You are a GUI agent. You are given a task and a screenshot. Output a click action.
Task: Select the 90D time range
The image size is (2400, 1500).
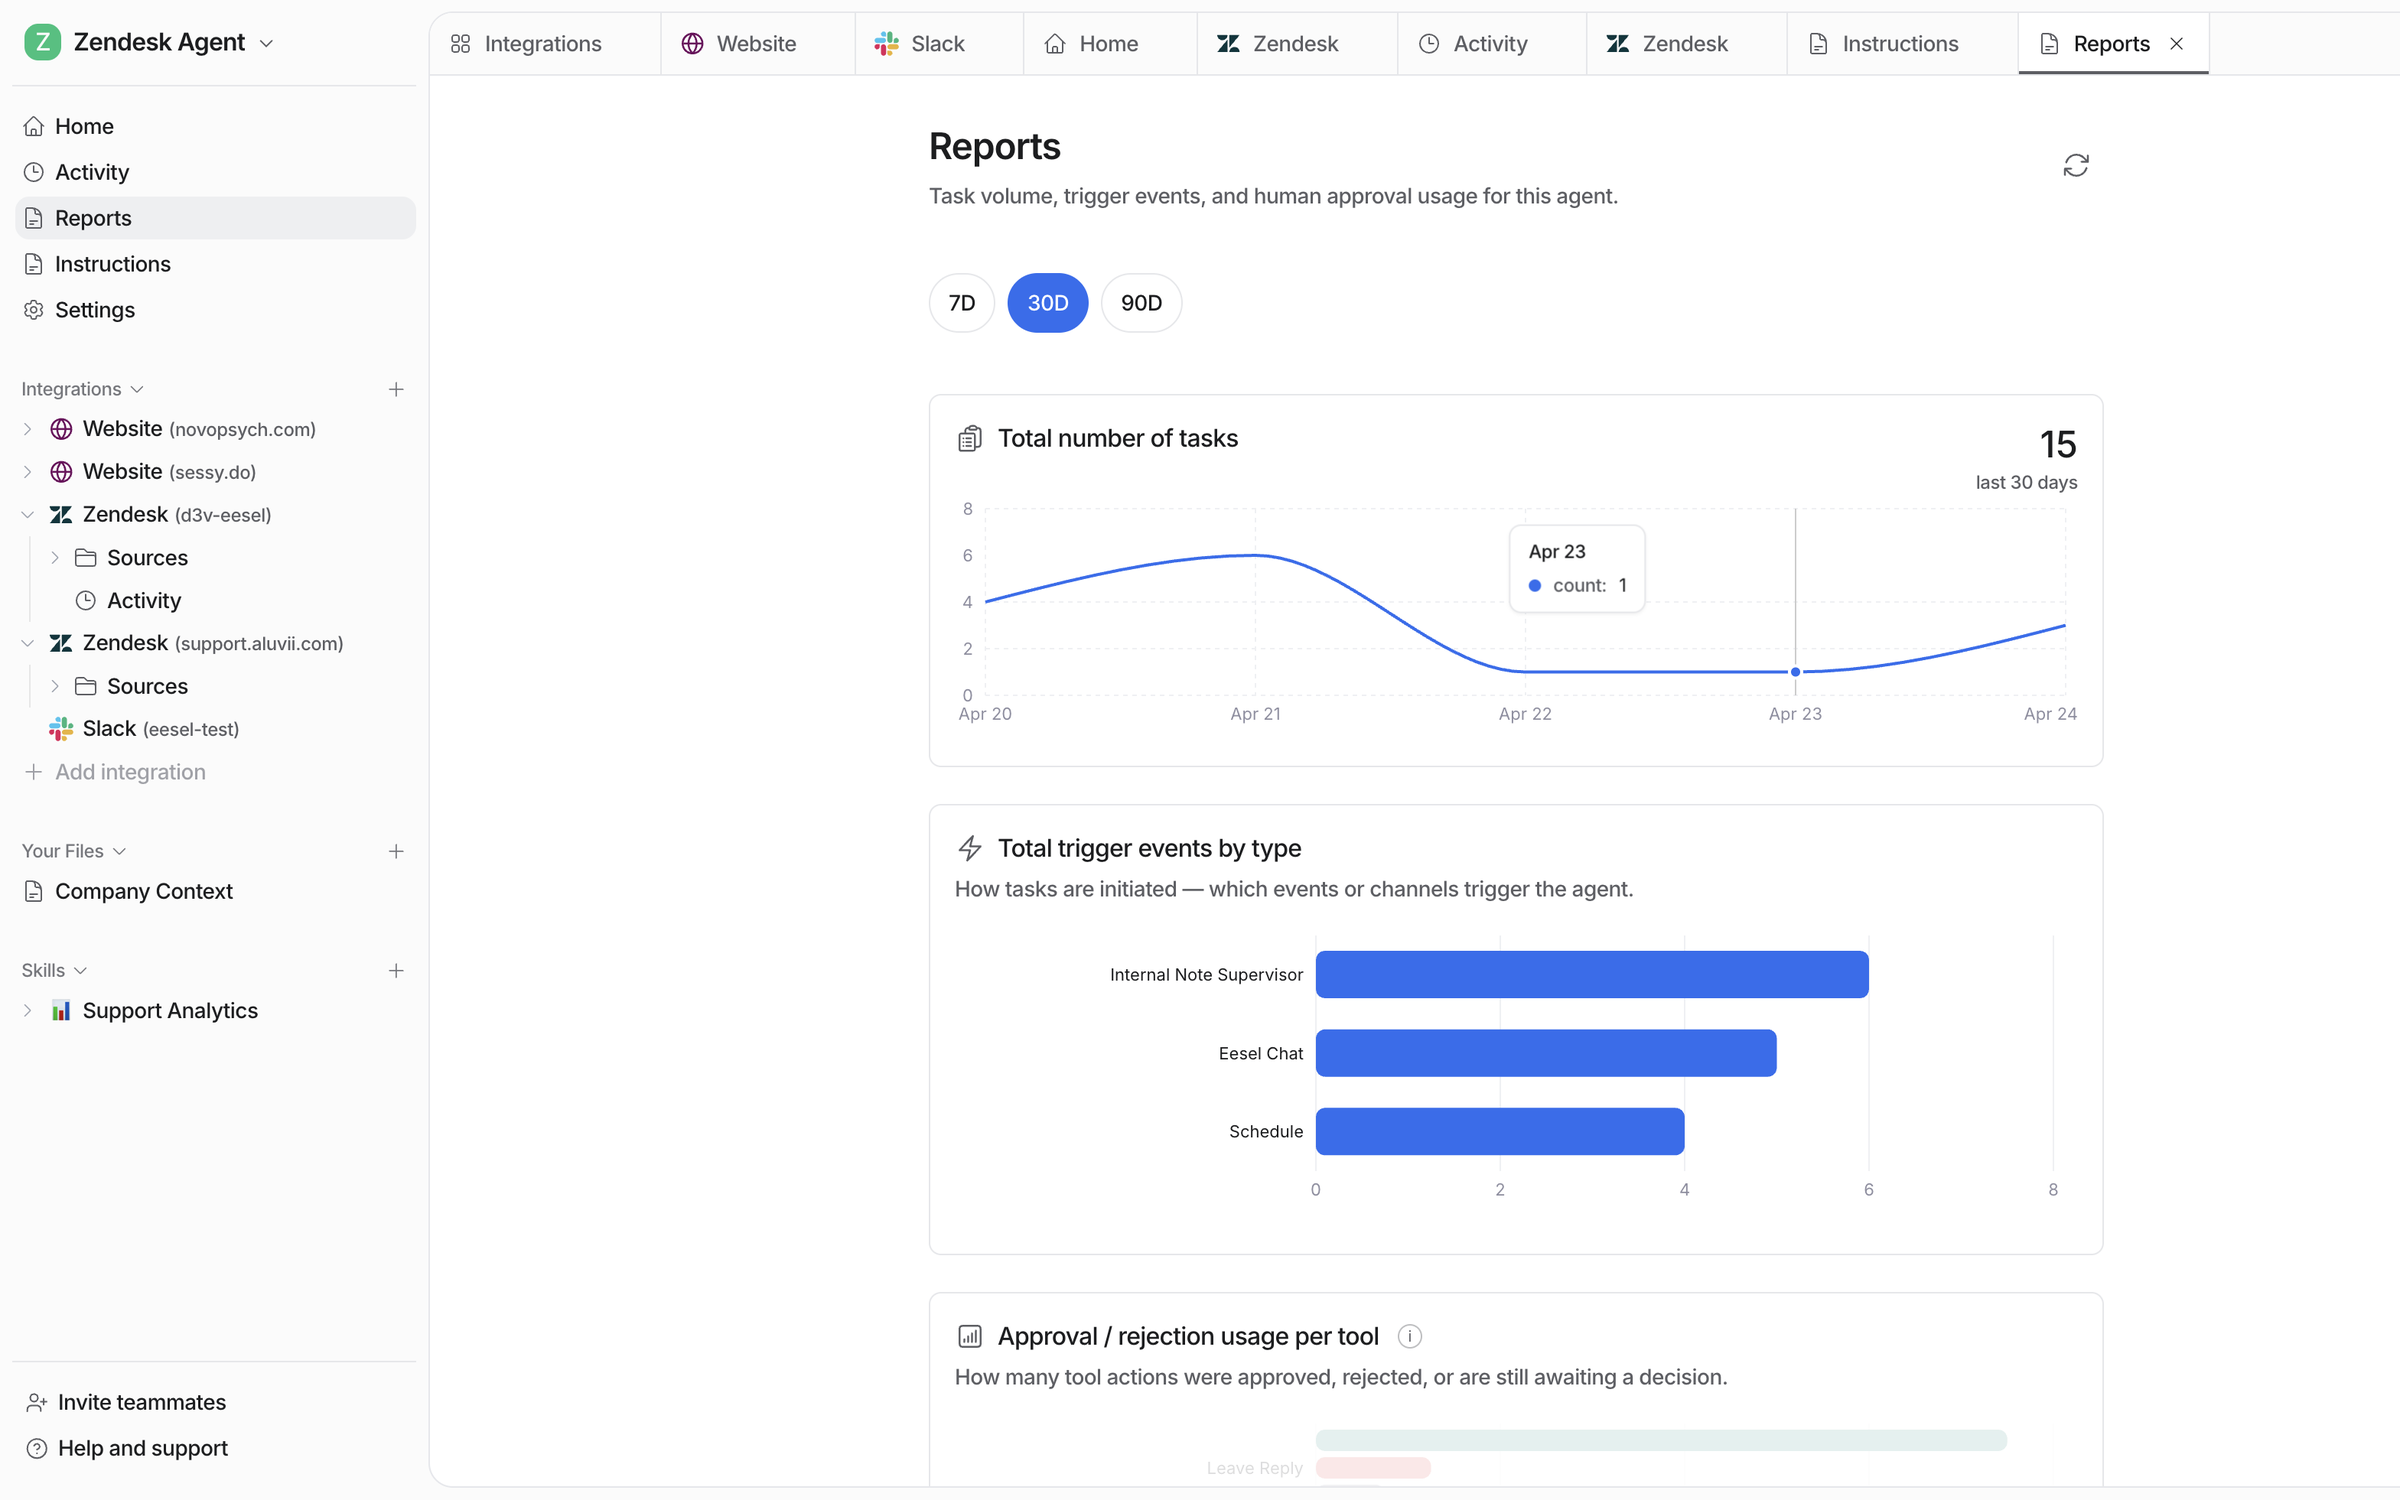point(1141,303)
